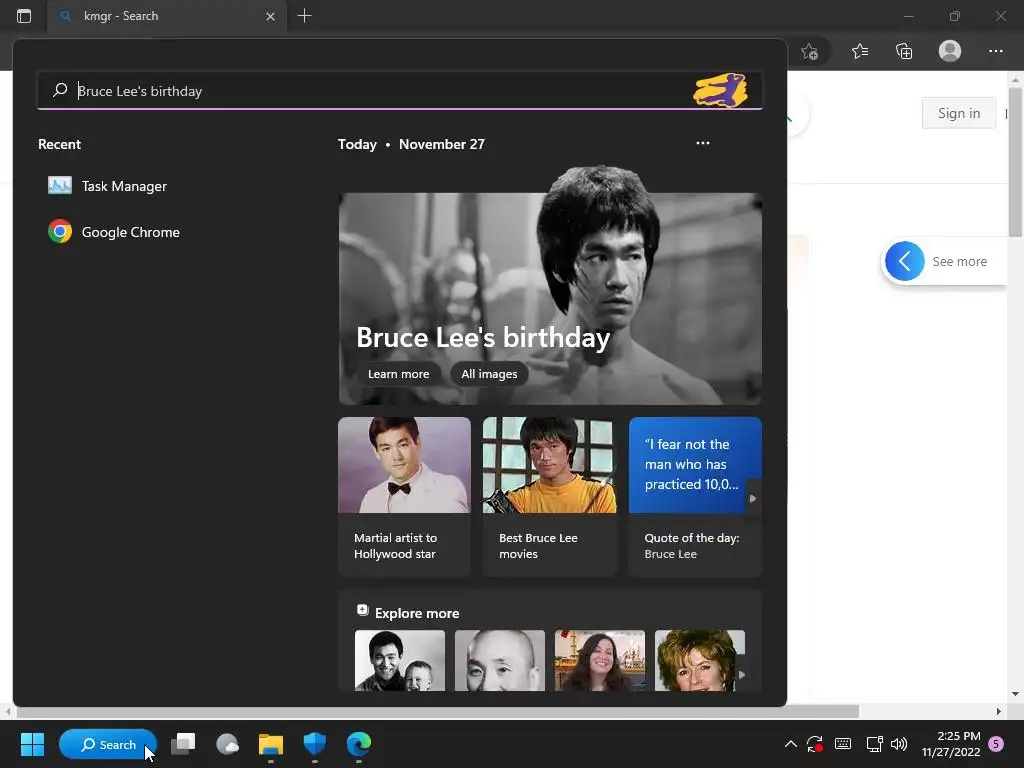The image size is (1024, 768).
Task: Open the notification count badge
Action: [x=996, y=744]
